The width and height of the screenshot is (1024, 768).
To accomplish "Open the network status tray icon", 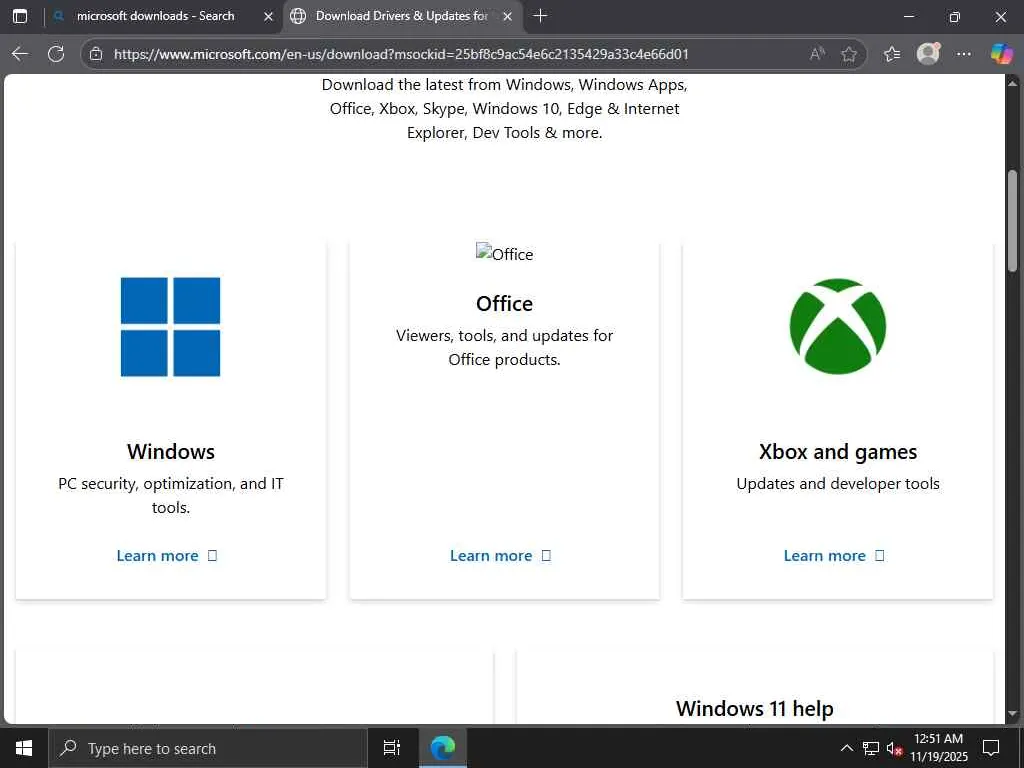I will click(x=871, y=748).
